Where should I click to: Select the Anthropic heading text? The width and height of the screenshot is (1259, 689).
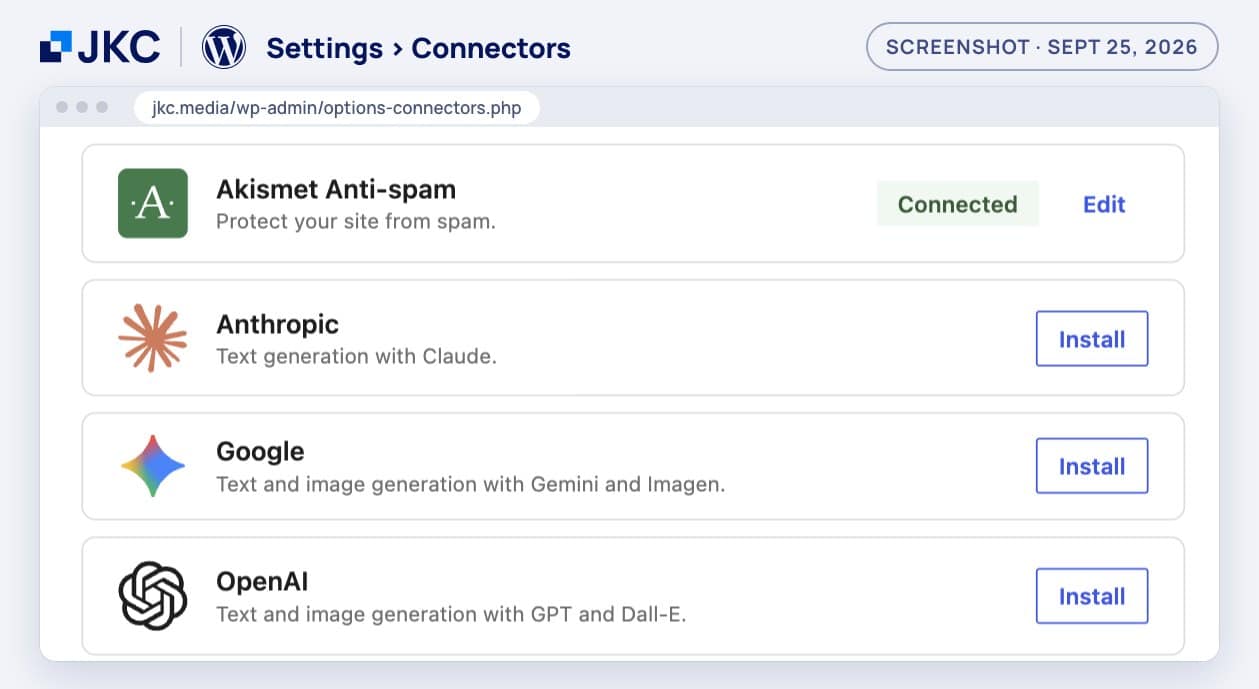(x=277, y=324)
